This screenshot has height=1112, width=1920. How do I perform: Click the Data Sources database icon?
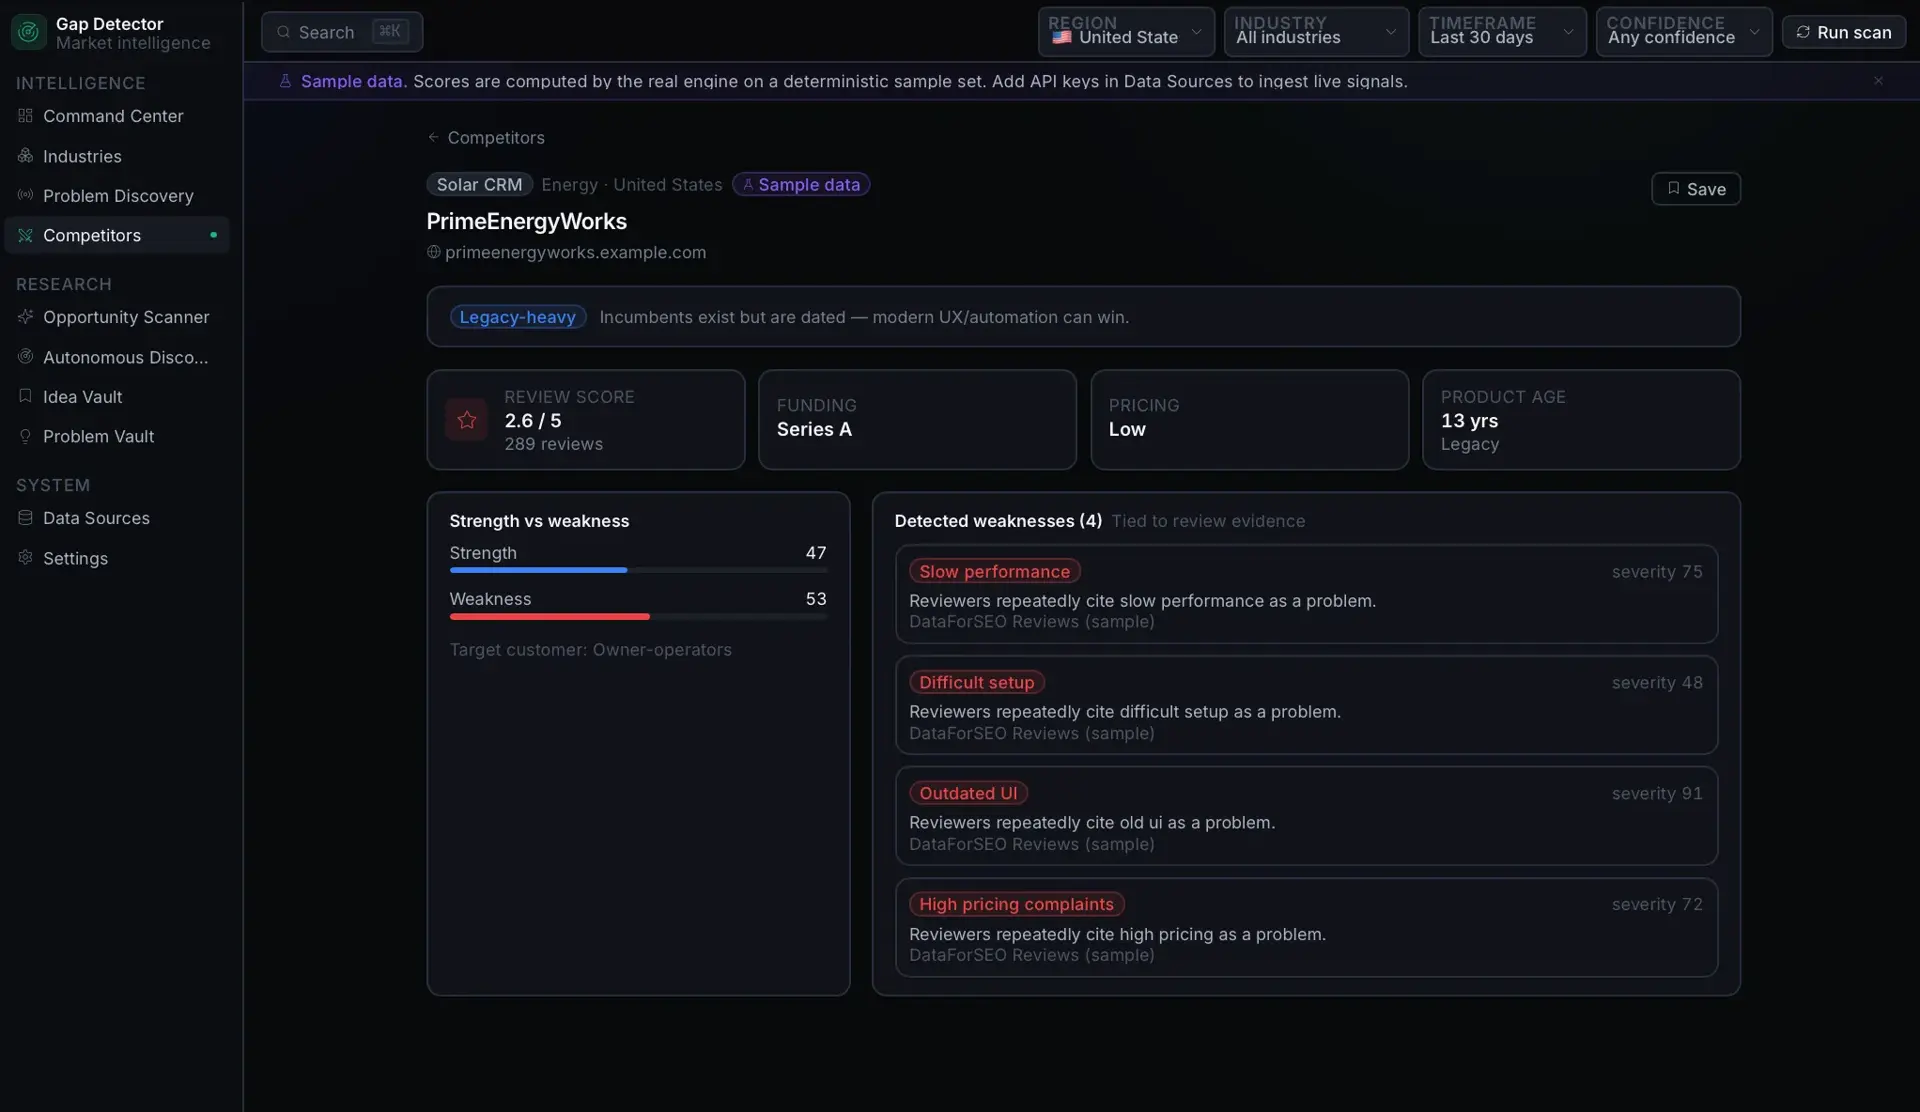[25, 518]
